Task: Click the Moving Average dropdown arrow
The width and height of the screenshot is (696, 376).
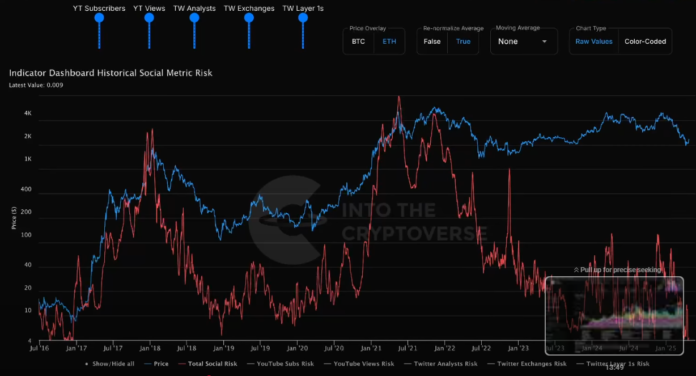Action: (x=544, y=42)
